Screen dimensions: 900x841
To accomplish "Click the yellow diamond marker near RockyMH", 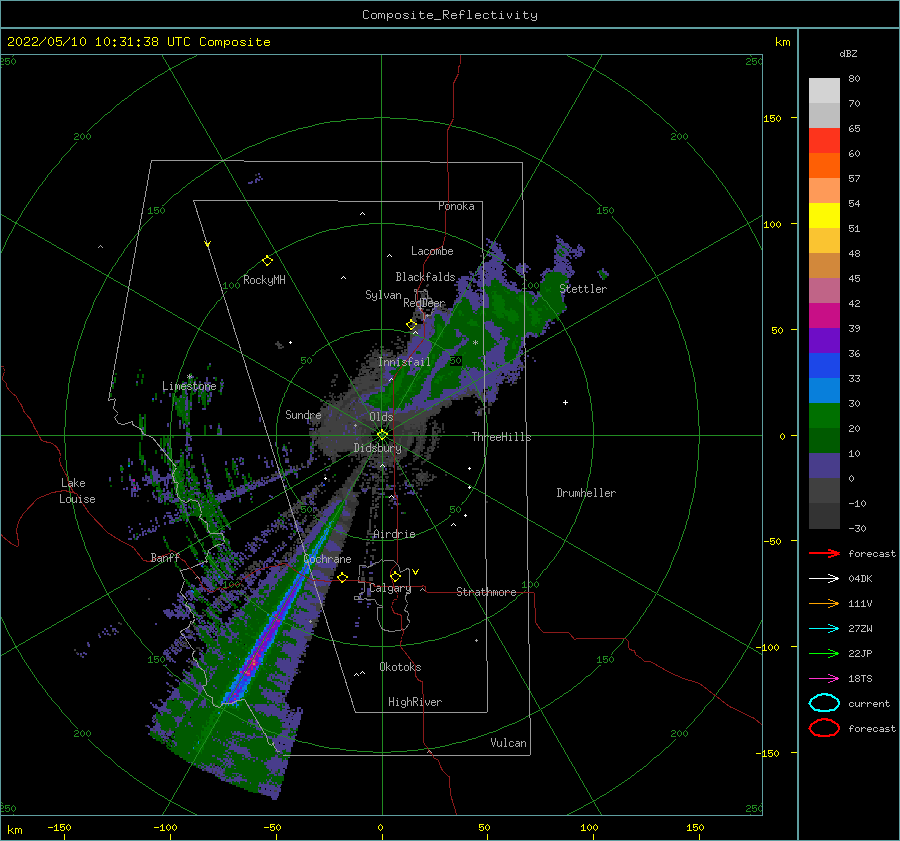I will coord(267,261).
